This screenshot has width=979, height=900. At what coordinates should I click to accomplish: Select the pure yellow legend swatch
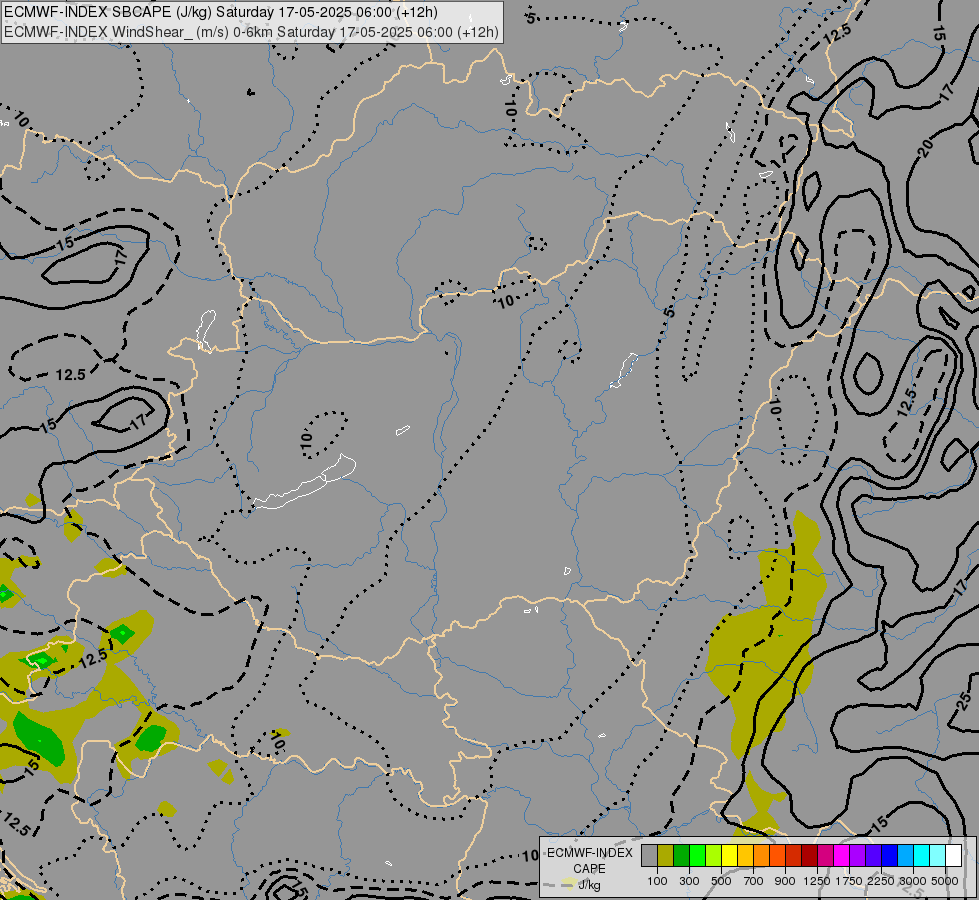[730, 855]
